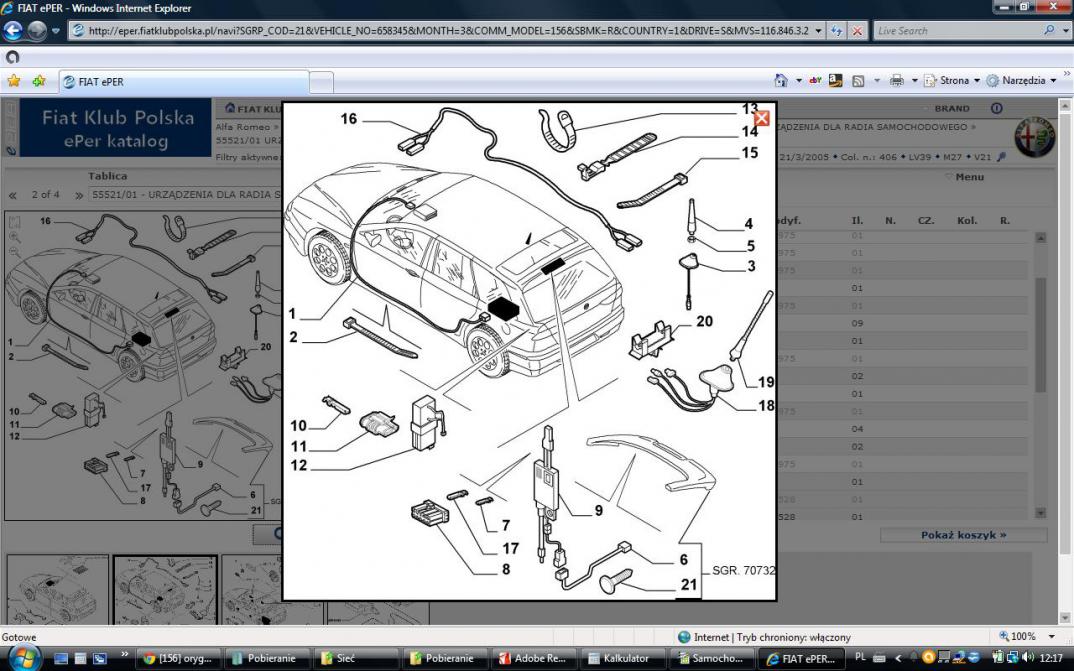Close the enlarged diagram popup
This screenshot has height=671, width=1074.
[761, 118]
